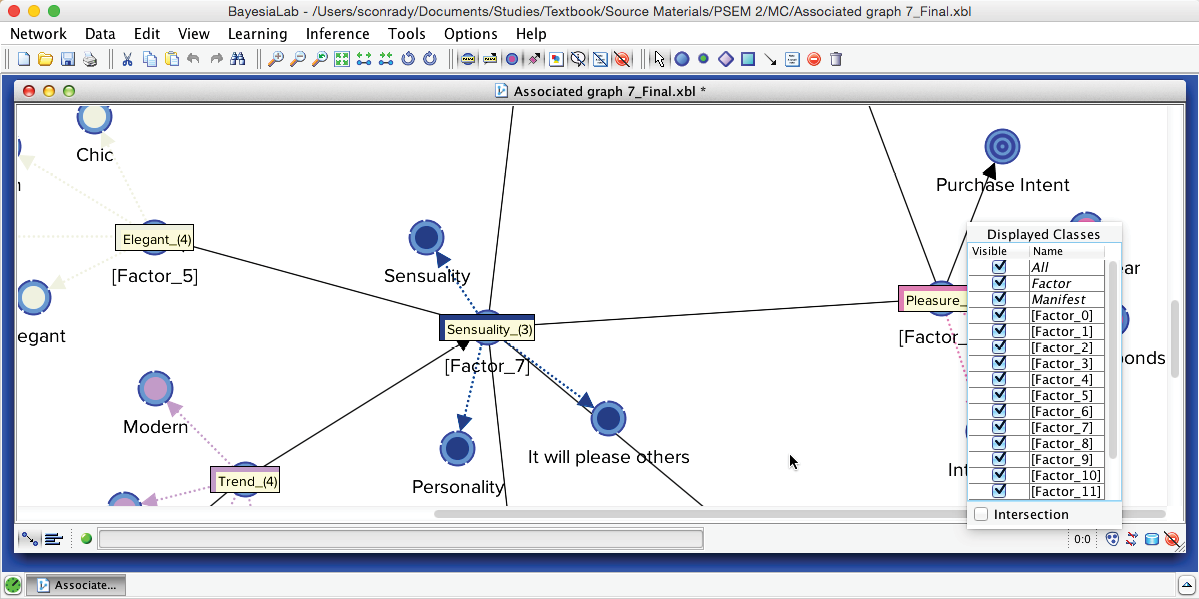Open the Tools menu

coord(406,34)
